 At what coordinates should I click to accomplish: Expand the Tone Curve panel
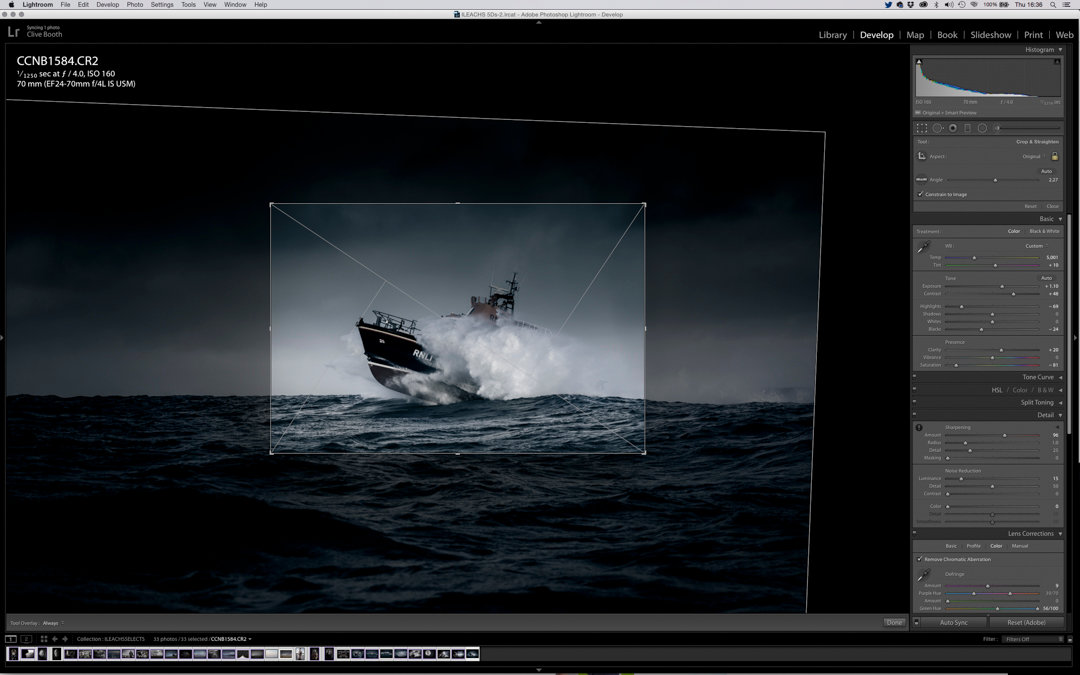click(x=1060, y=377)
